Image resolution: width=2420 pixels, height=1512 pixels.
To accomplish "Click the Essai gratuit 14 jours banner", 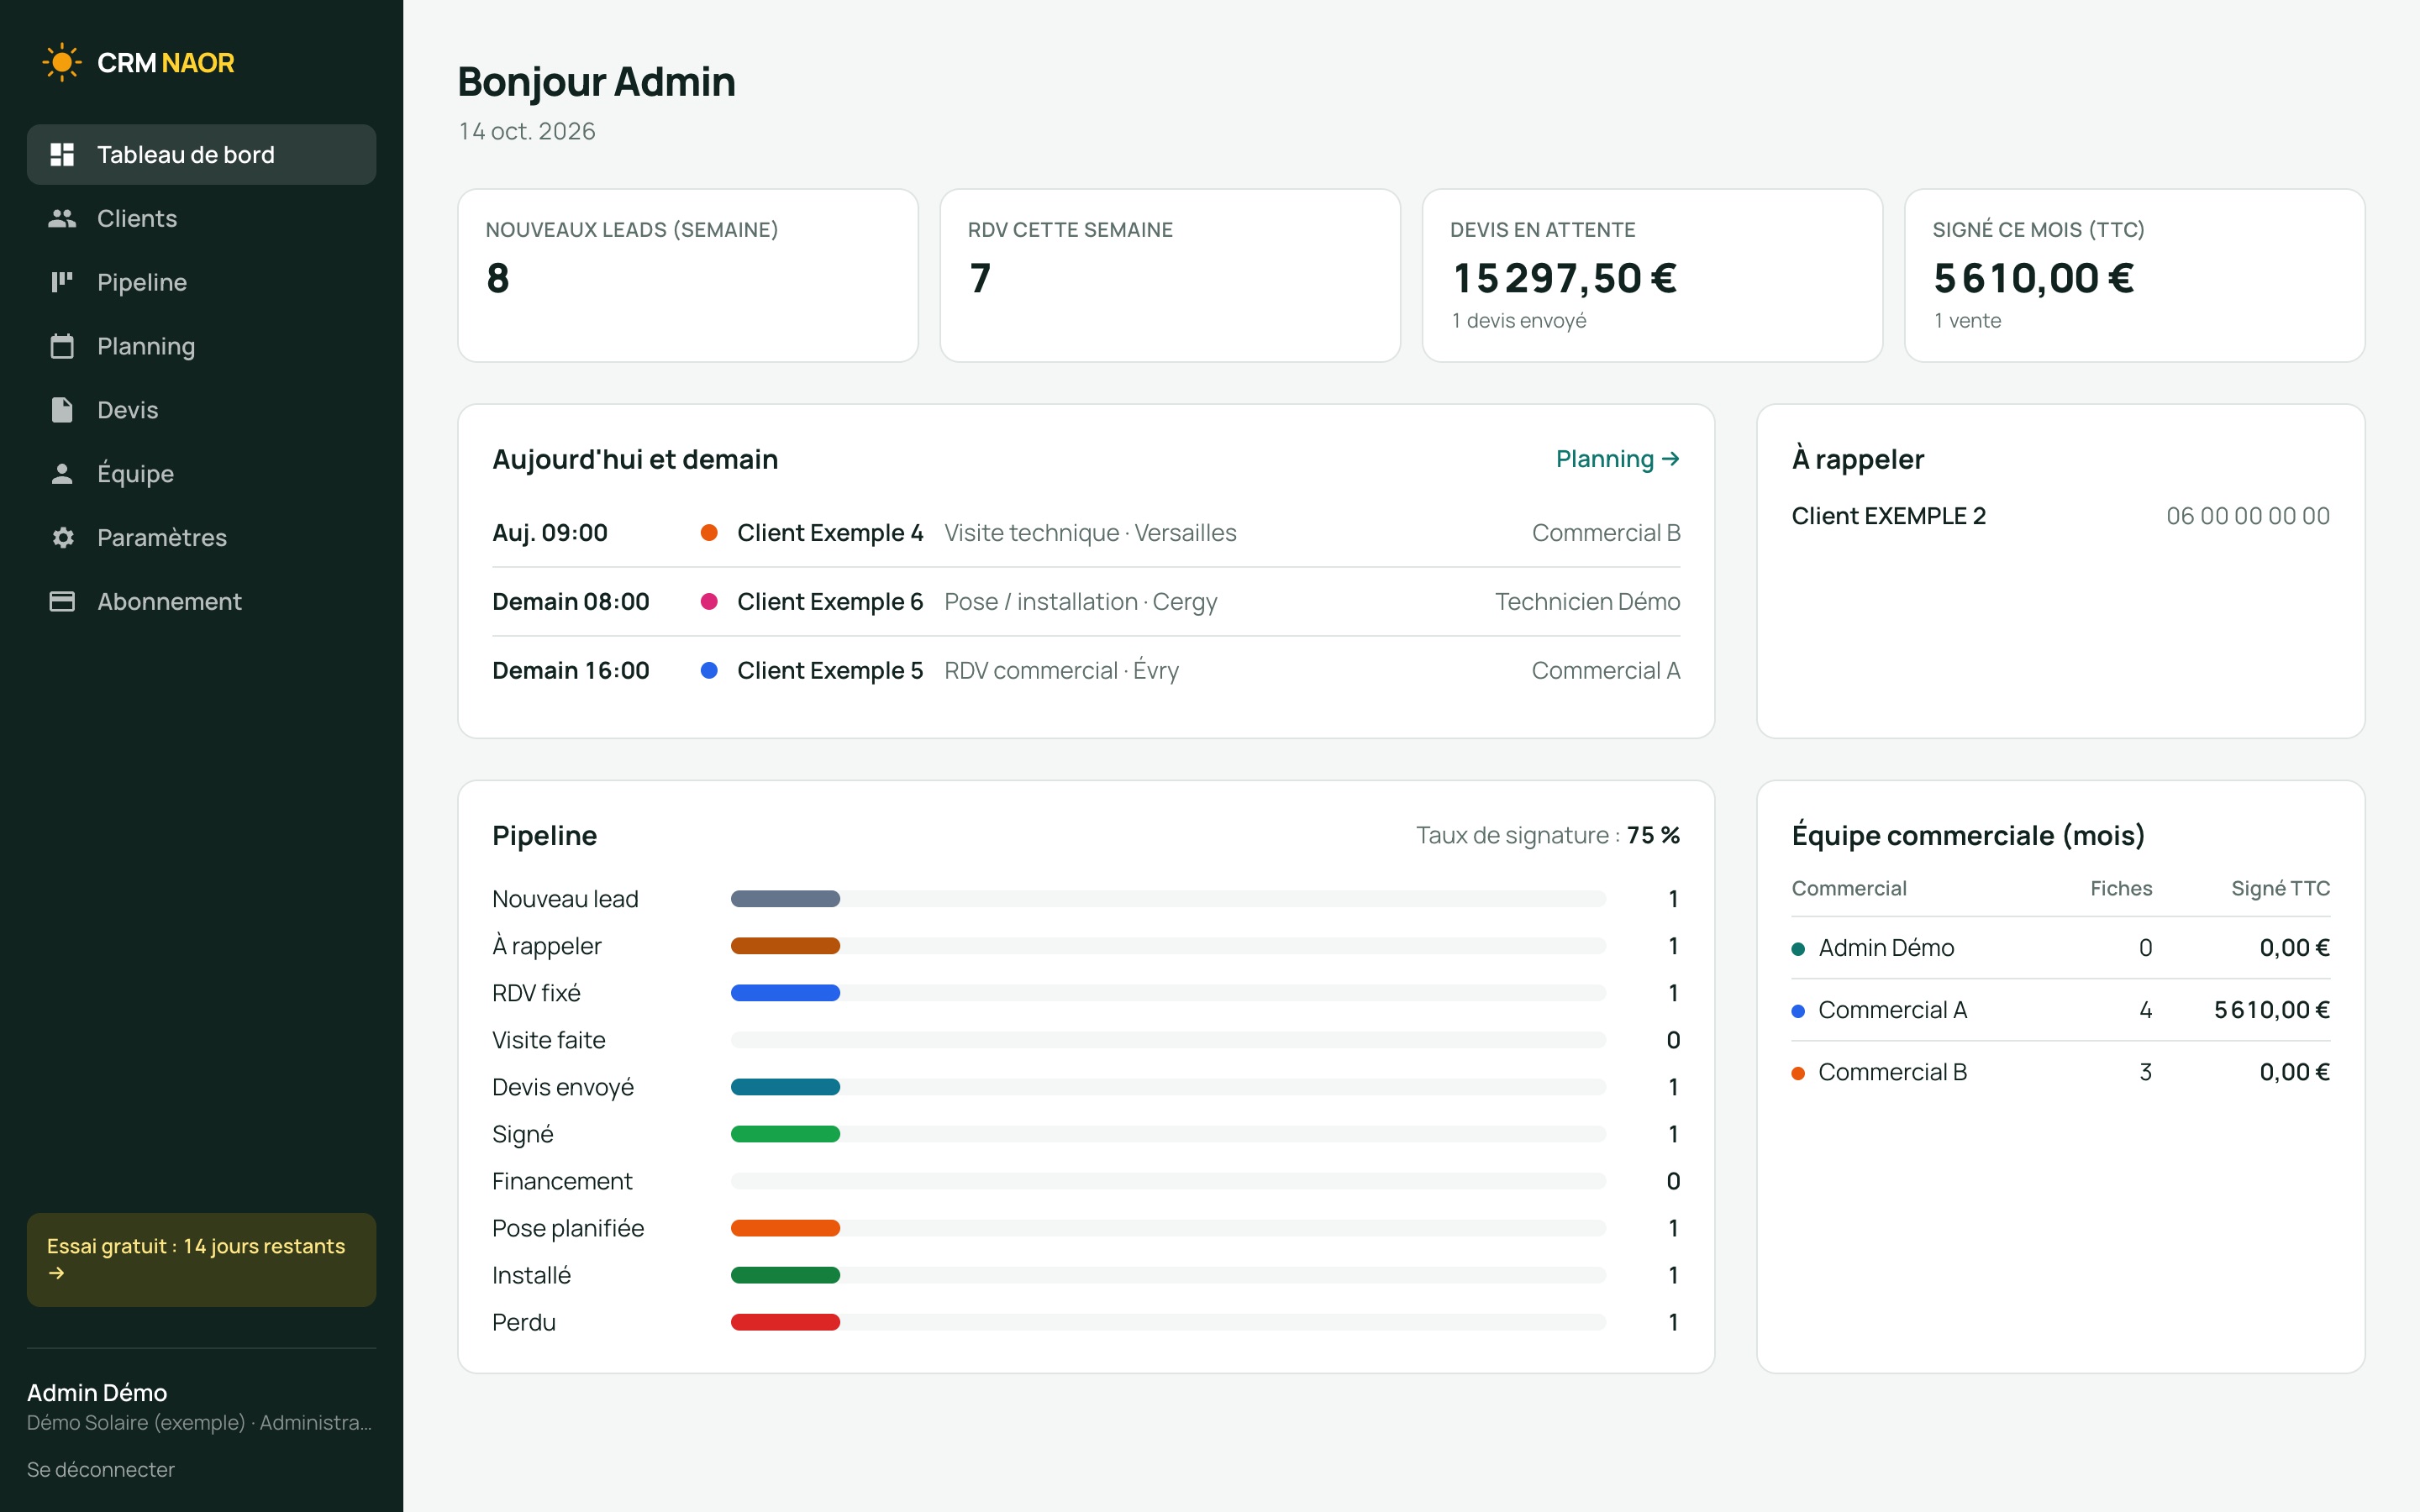I will [x=201, y=1260].
